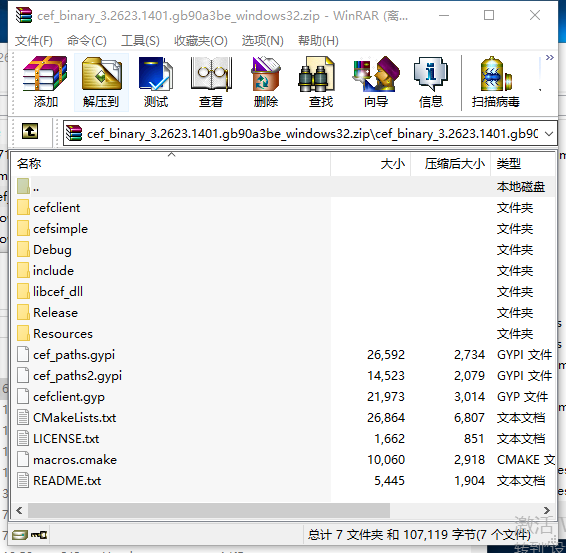Click the horizontal scrollbar thumb

[x=209, y=510]
